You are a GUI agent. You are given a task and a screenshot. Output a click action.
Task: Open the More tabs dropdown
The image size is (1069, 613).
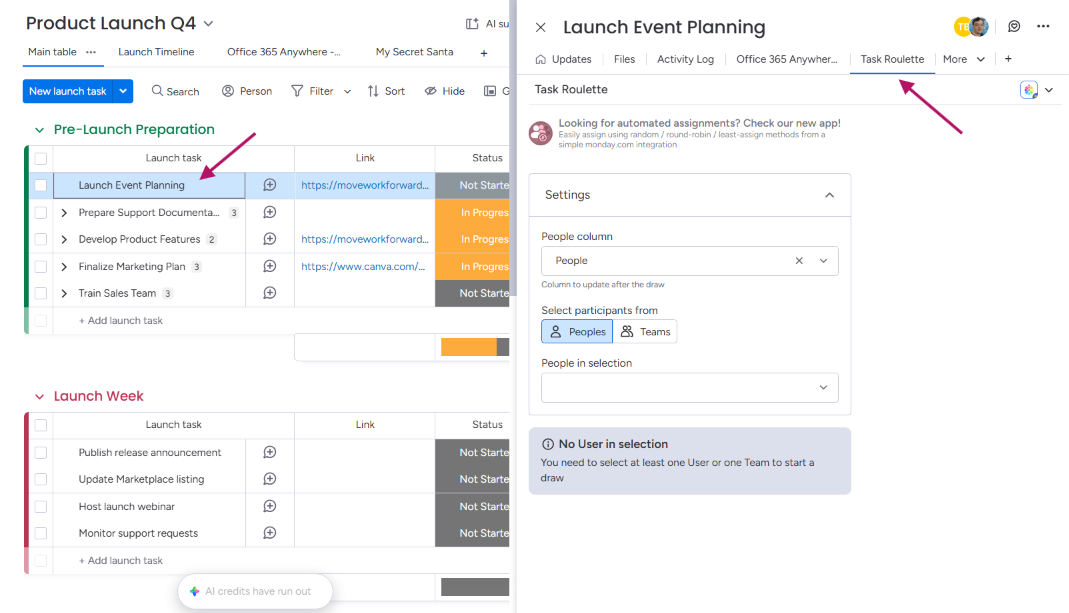coord(964,59)
